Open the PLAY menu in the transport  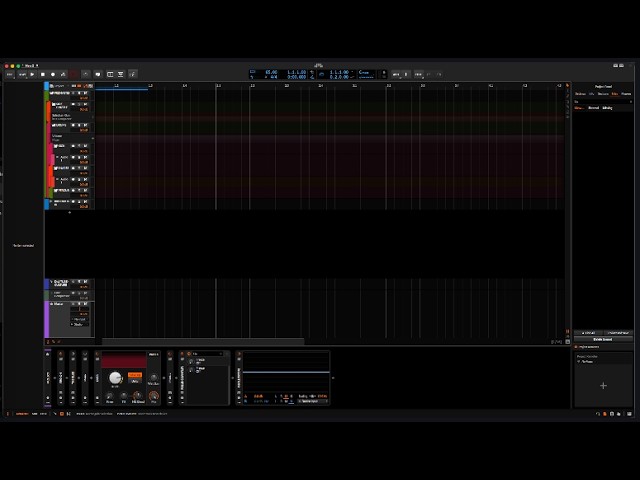pos(22,74)
